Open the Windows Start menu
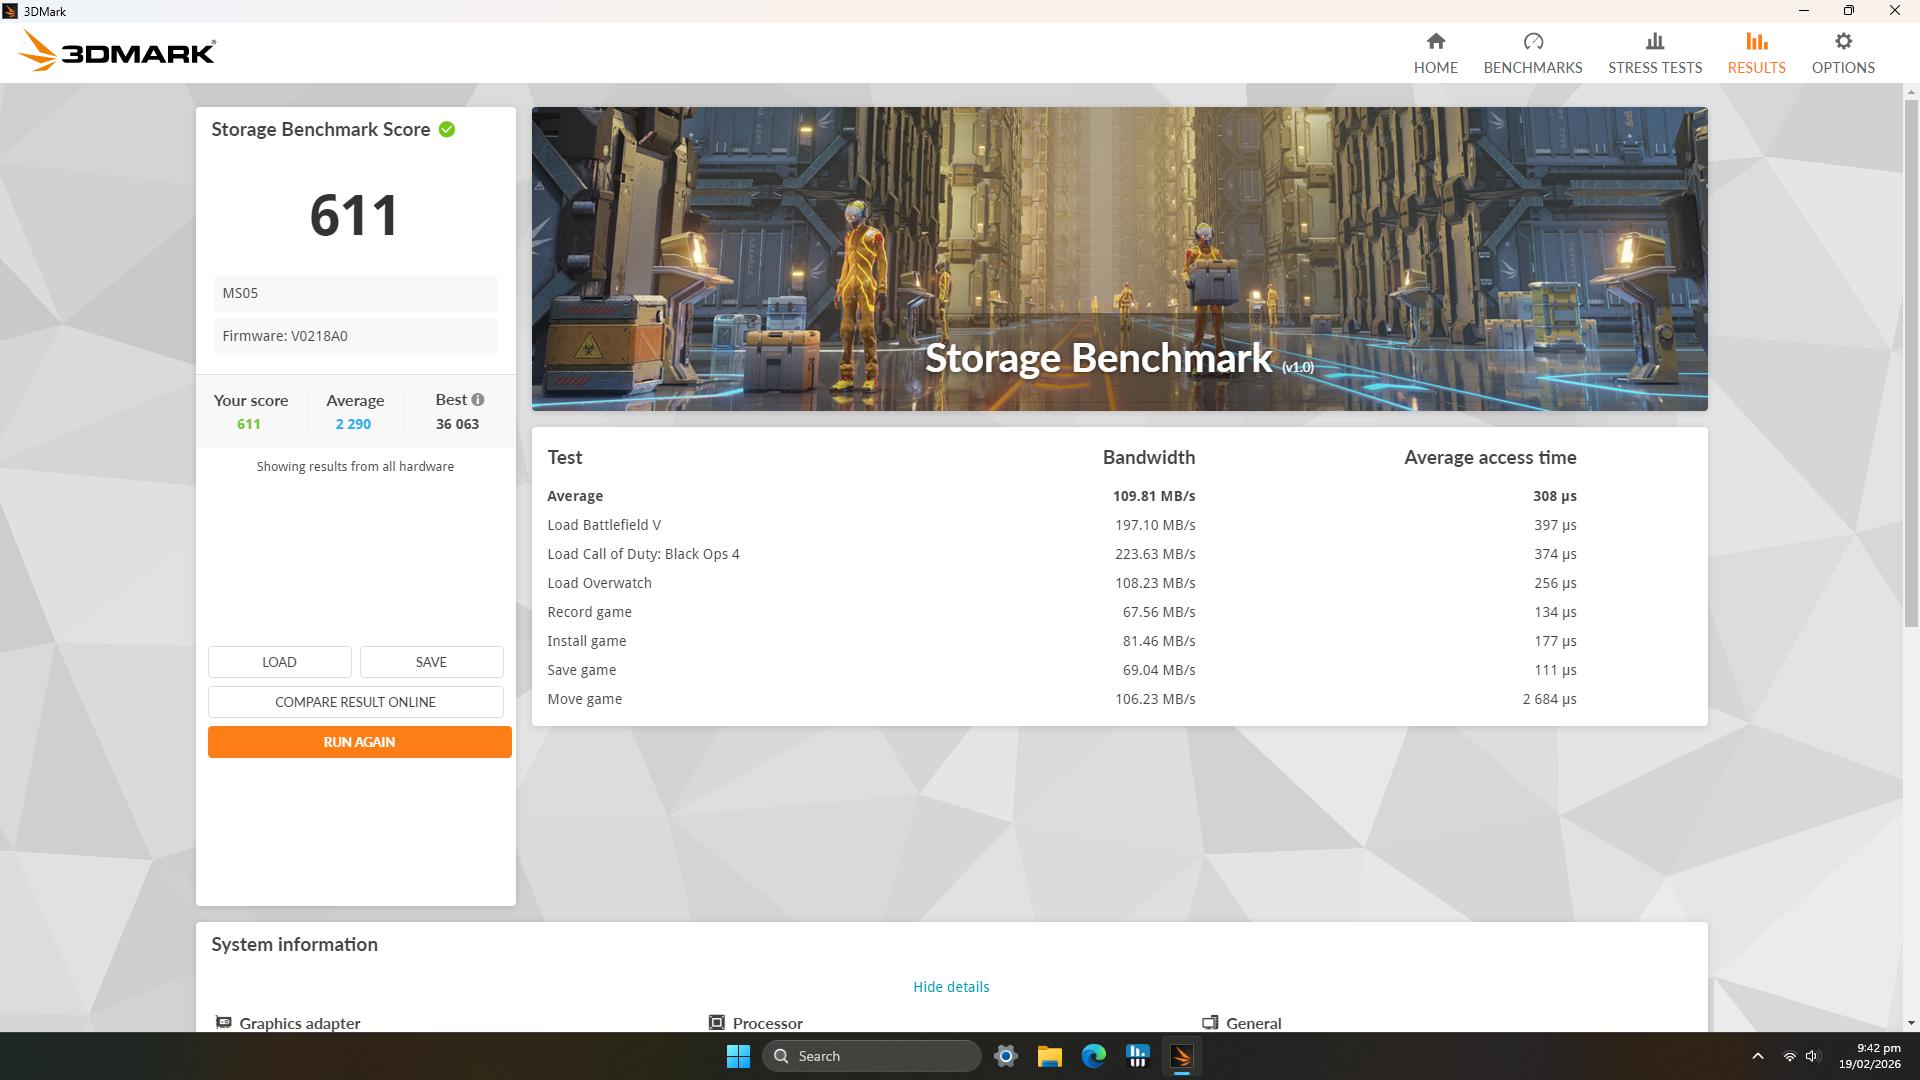 (x=738, y=1056)
